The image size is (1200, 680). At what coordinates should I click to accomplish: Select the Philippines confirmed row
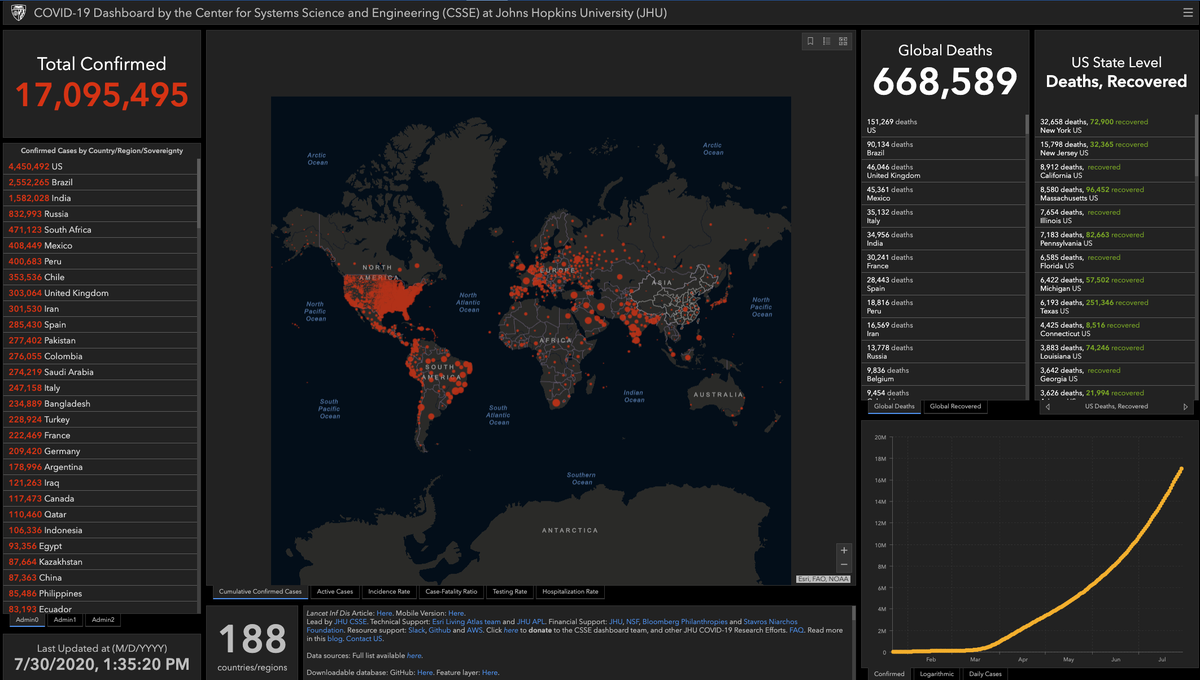[100, 593]
